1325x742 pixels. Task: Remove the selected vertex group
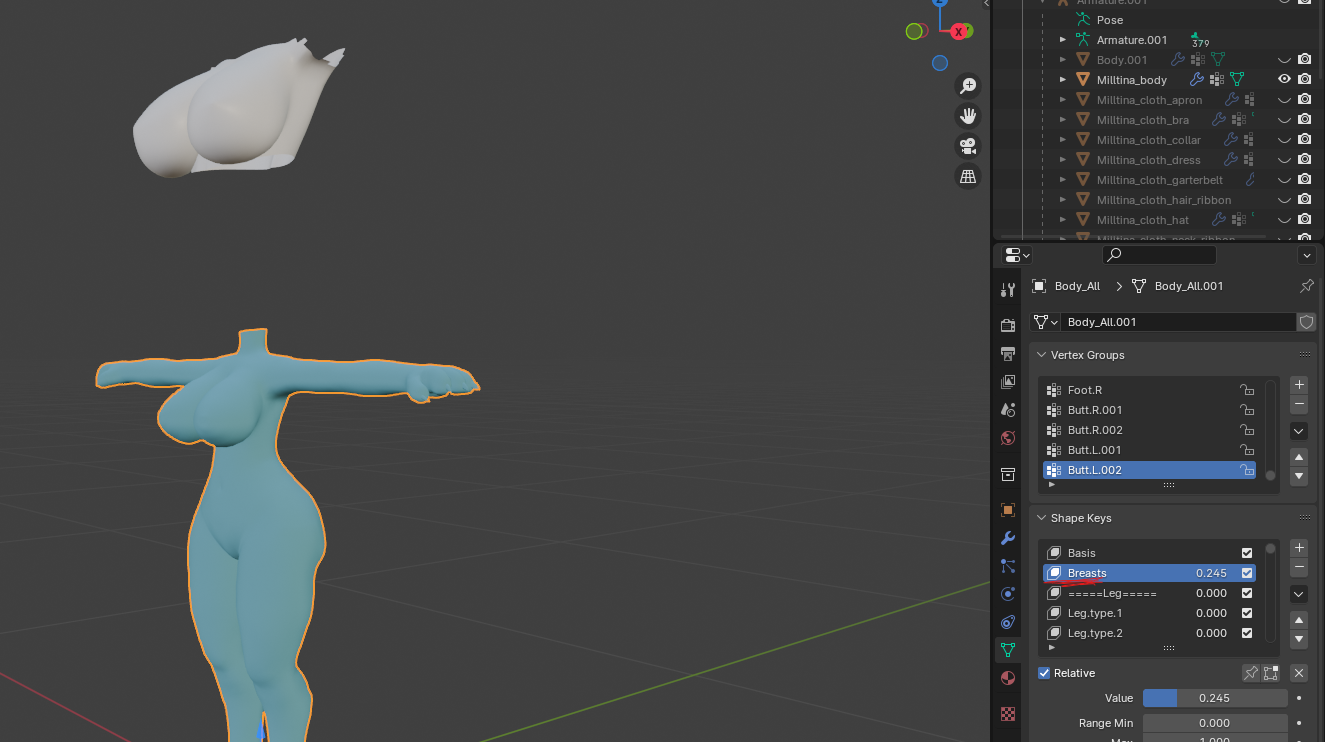[1299, 404]
